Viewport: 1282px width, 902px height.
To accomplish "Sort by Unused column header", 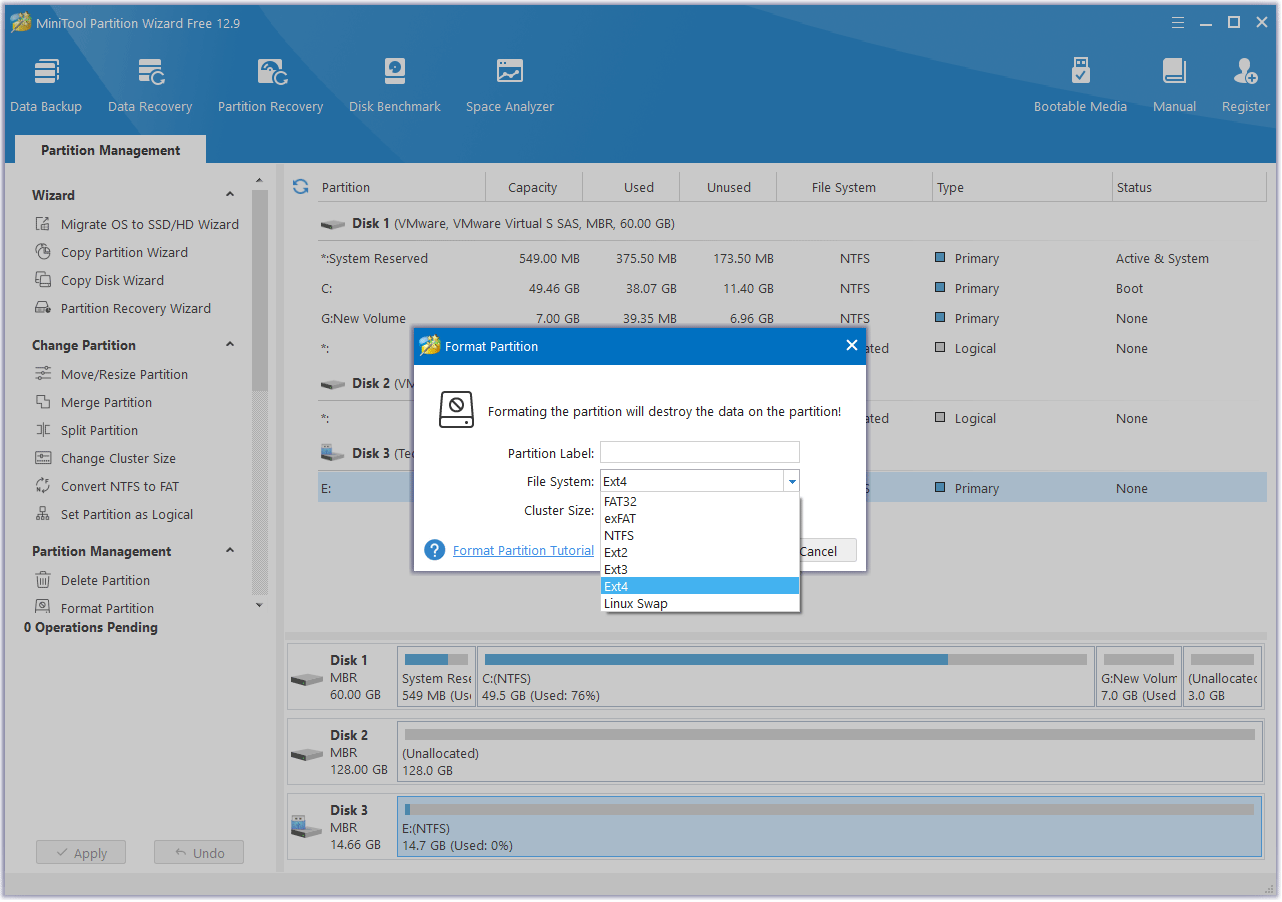I will click(x=729, y=187).
